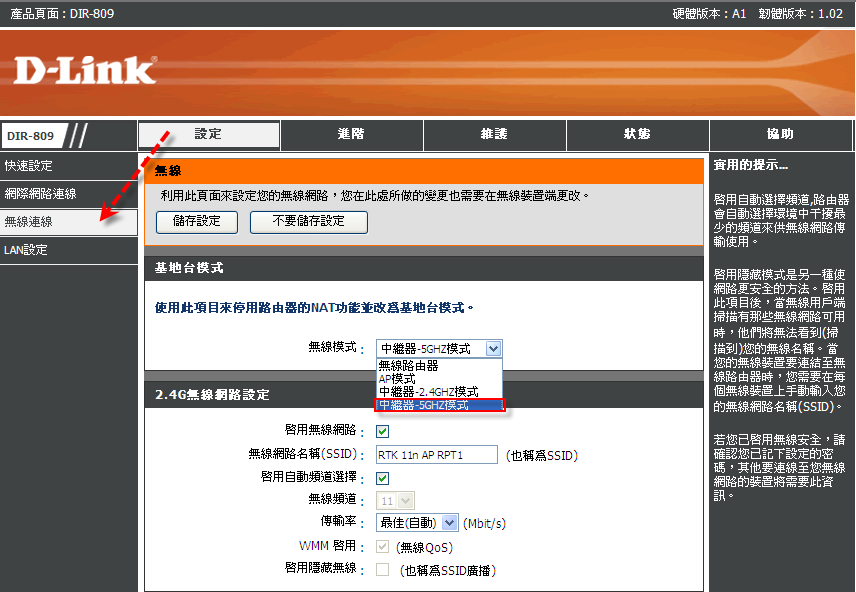
Task: Click the 不要儲存設定 button
Action: pos(308,222)
